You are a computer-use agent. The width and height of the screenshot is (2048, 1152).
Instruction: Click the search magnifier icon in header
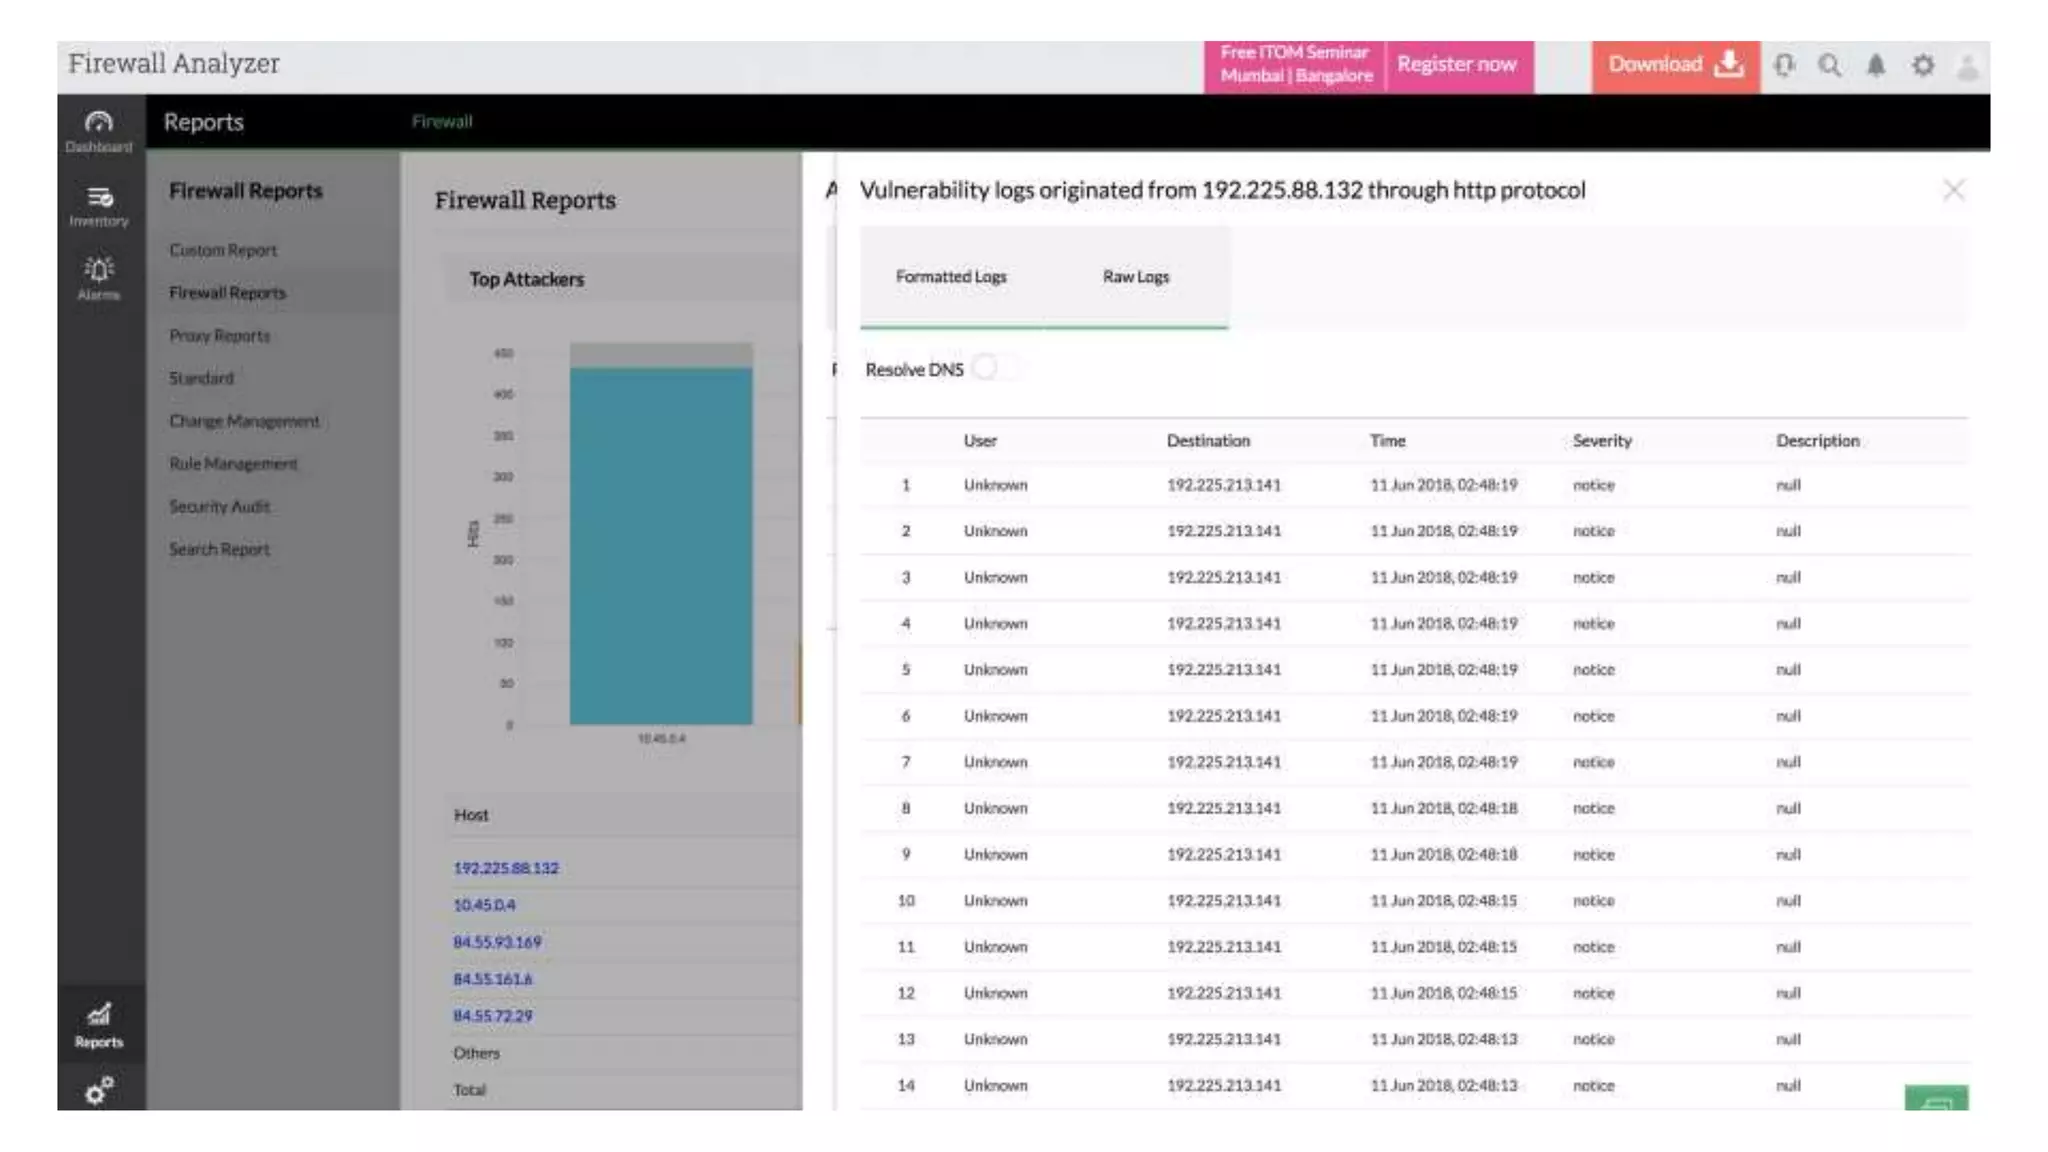pyautogui.click(x=1829, y=66)
